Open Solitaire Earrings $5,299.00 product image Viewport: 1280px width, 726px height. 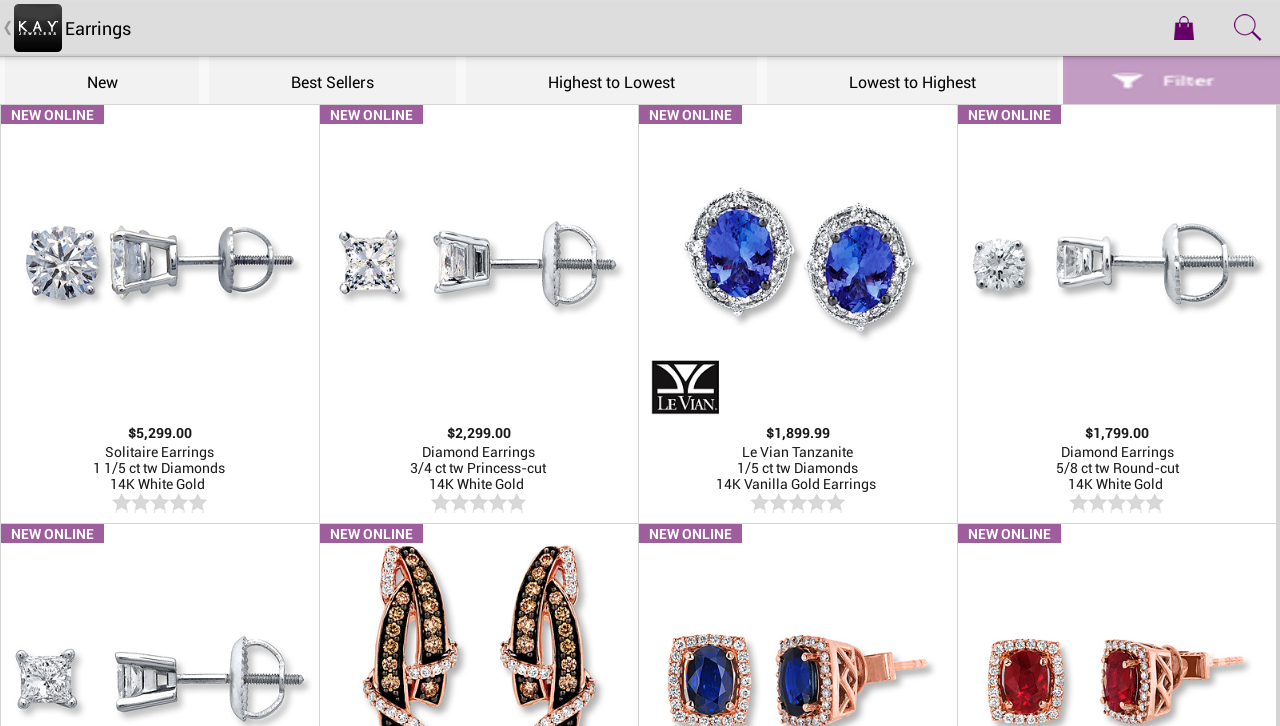click(x=160, y=262)
